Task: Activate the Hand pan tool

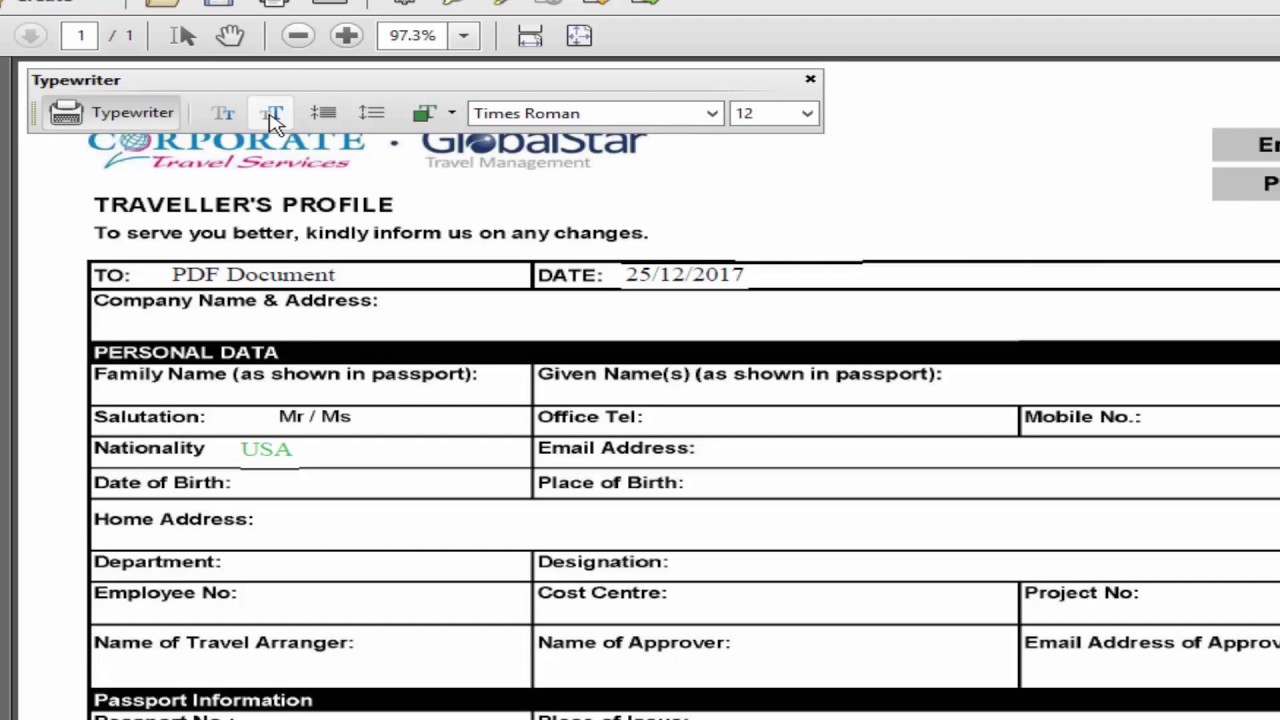Action: pos(230,36)
